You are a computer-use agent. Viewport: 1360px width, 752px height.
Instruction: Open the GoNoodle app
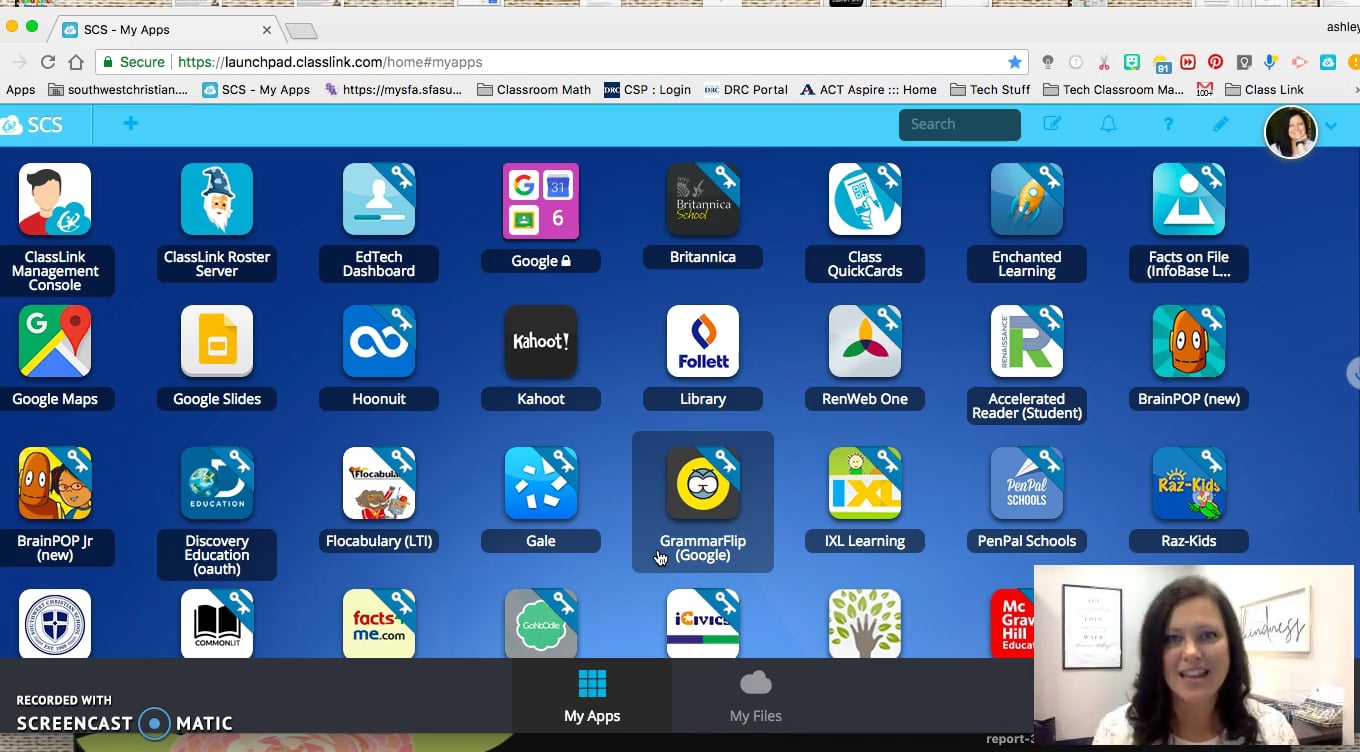point(541,624)
